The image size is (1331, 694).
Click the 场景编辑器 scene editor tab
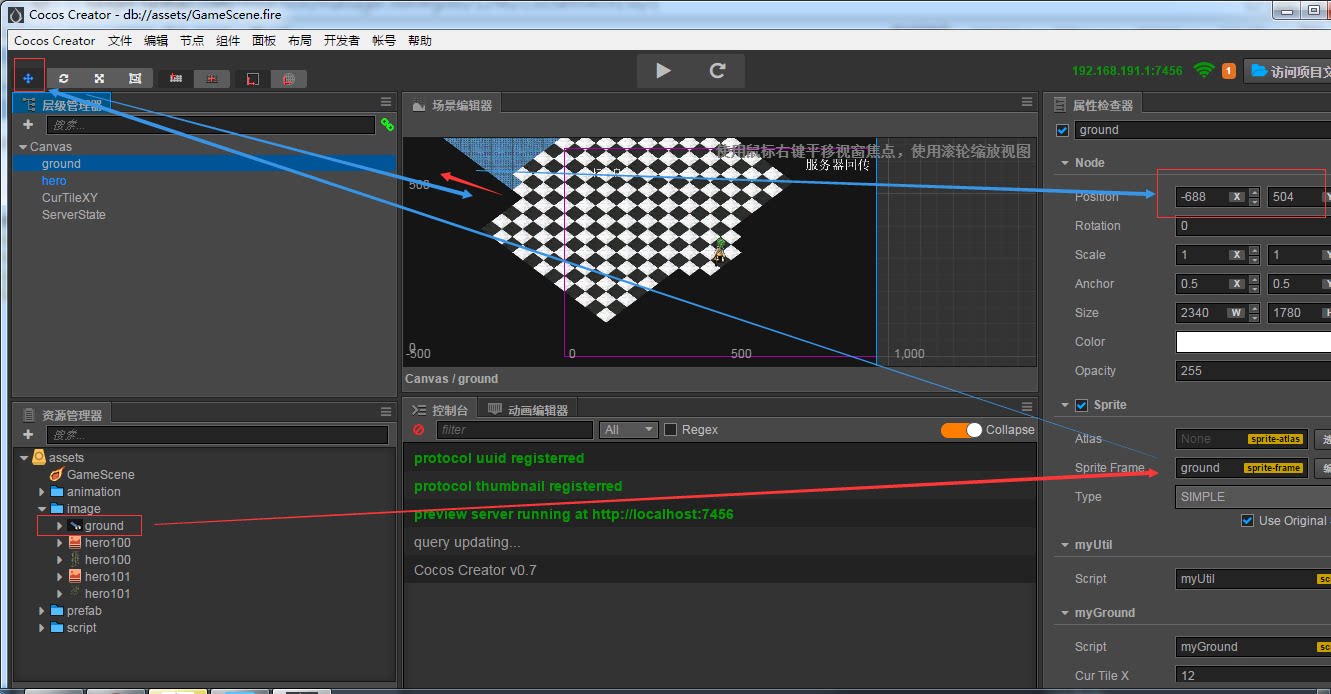(x=451, y=105)
